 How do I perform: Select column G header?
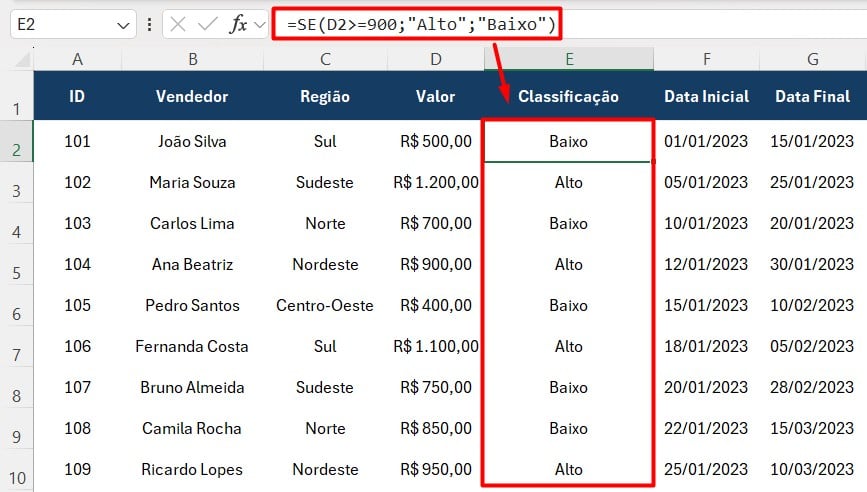pyautogui.click(x=813, y=59)
